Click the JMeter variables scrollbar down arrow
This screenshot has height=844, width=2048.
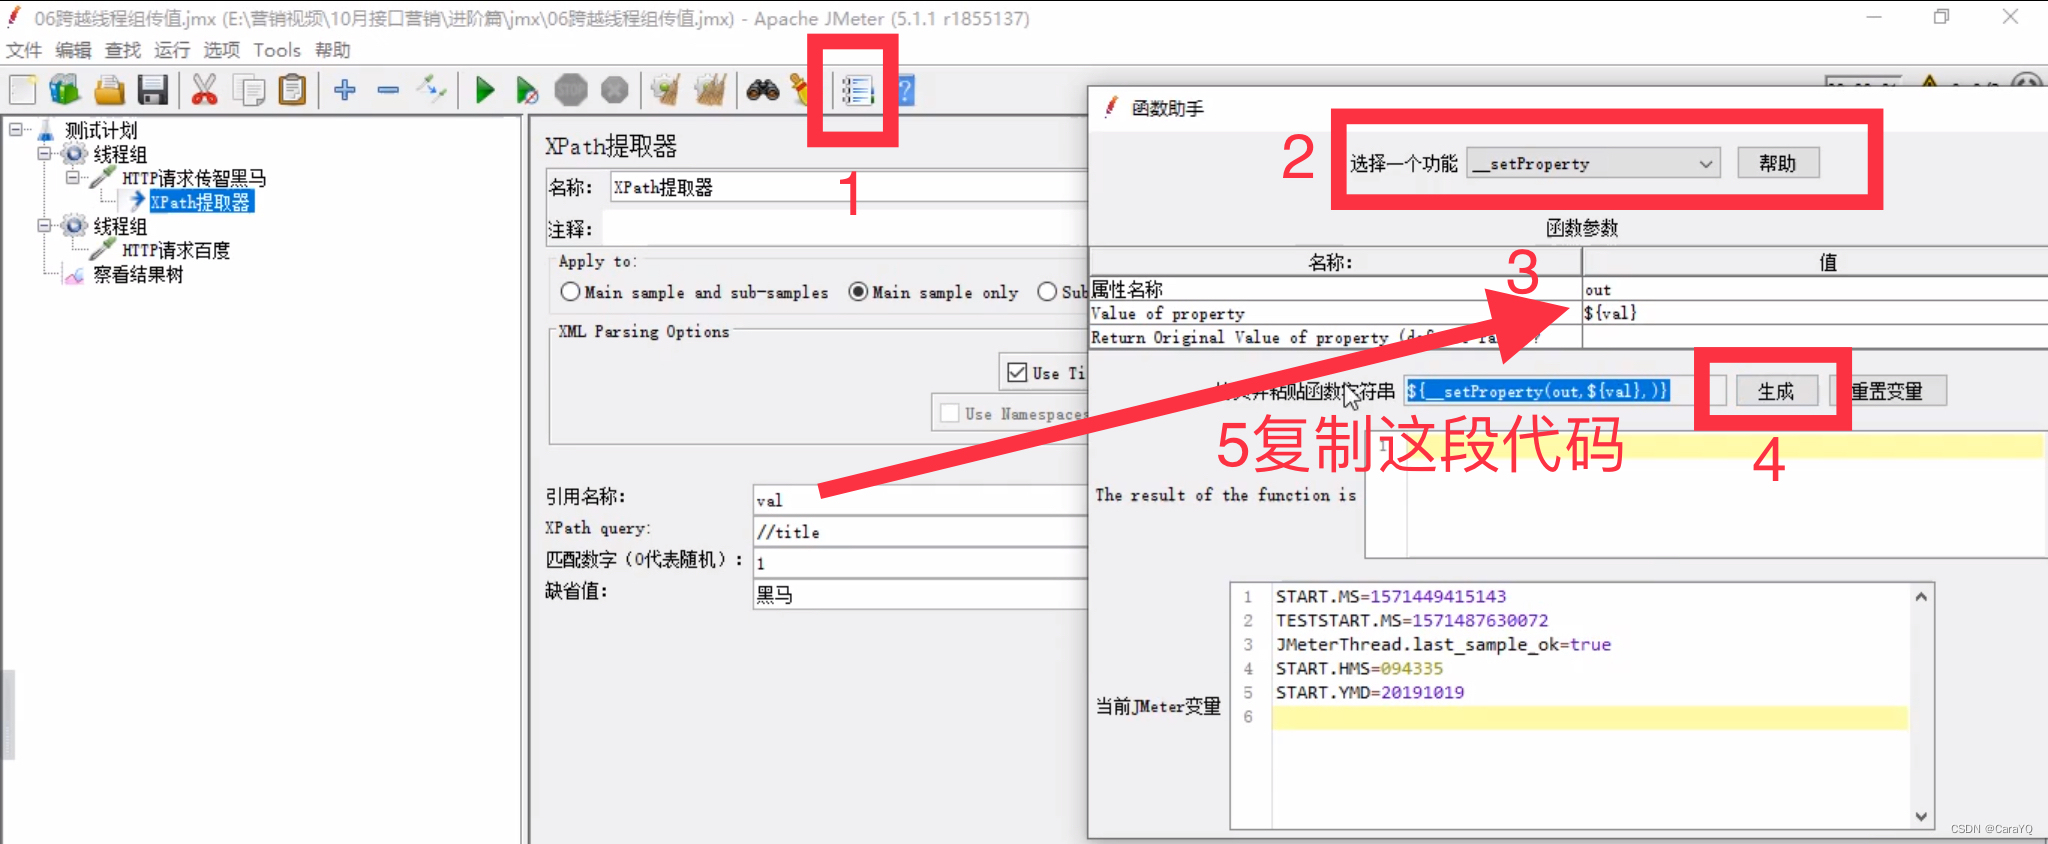(x=1921, y=816)
